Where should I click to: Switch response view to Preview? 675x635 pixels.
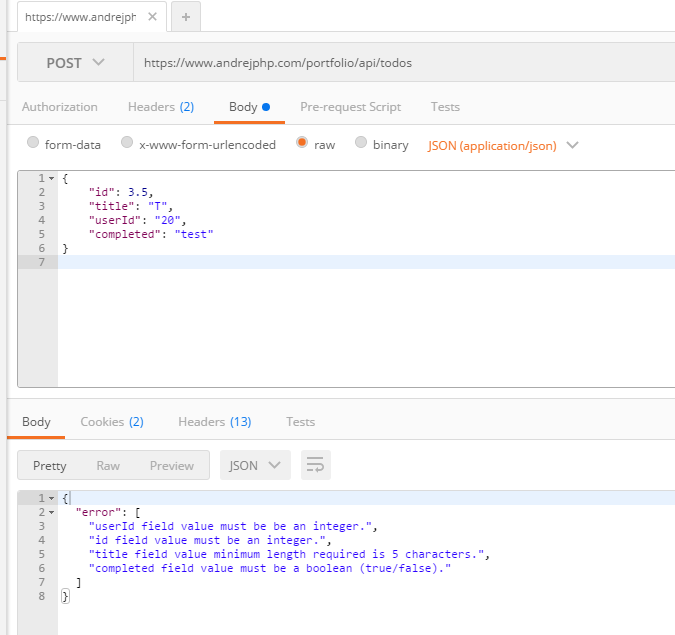coord(172,465)
